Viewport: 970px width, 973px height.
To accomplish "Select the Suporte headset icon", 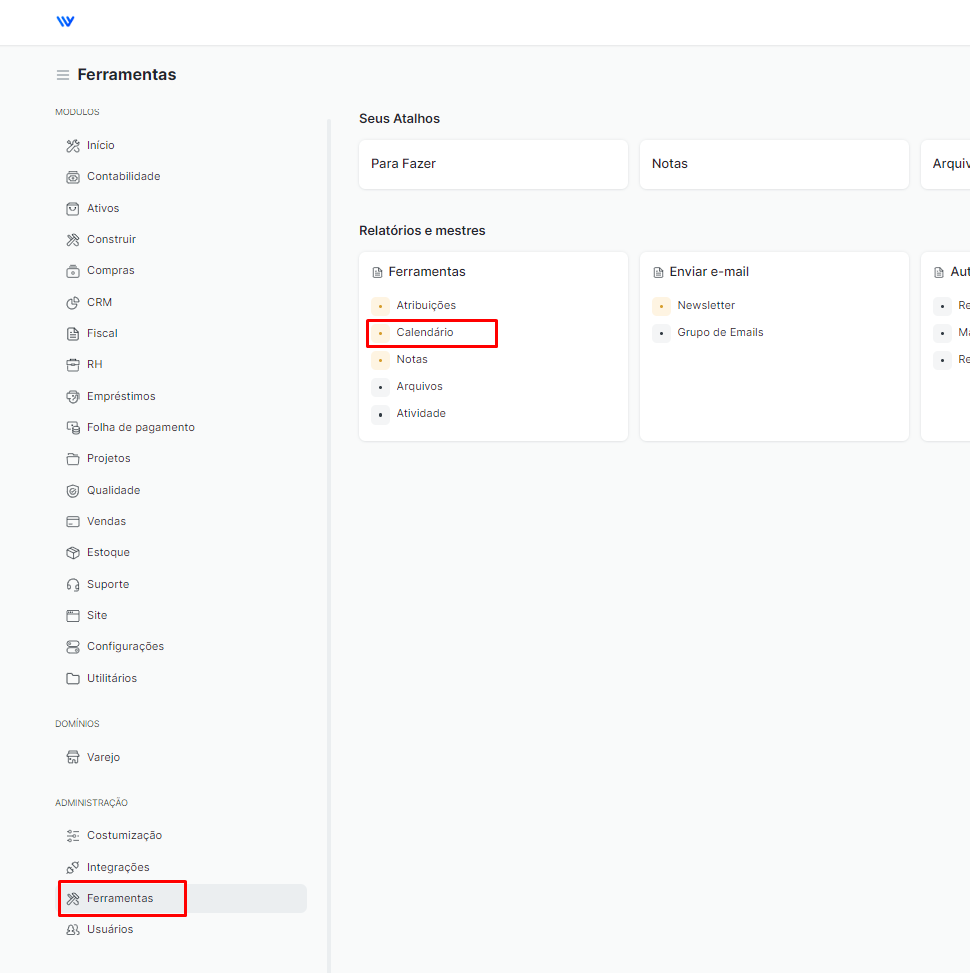I will pos(73,584).
